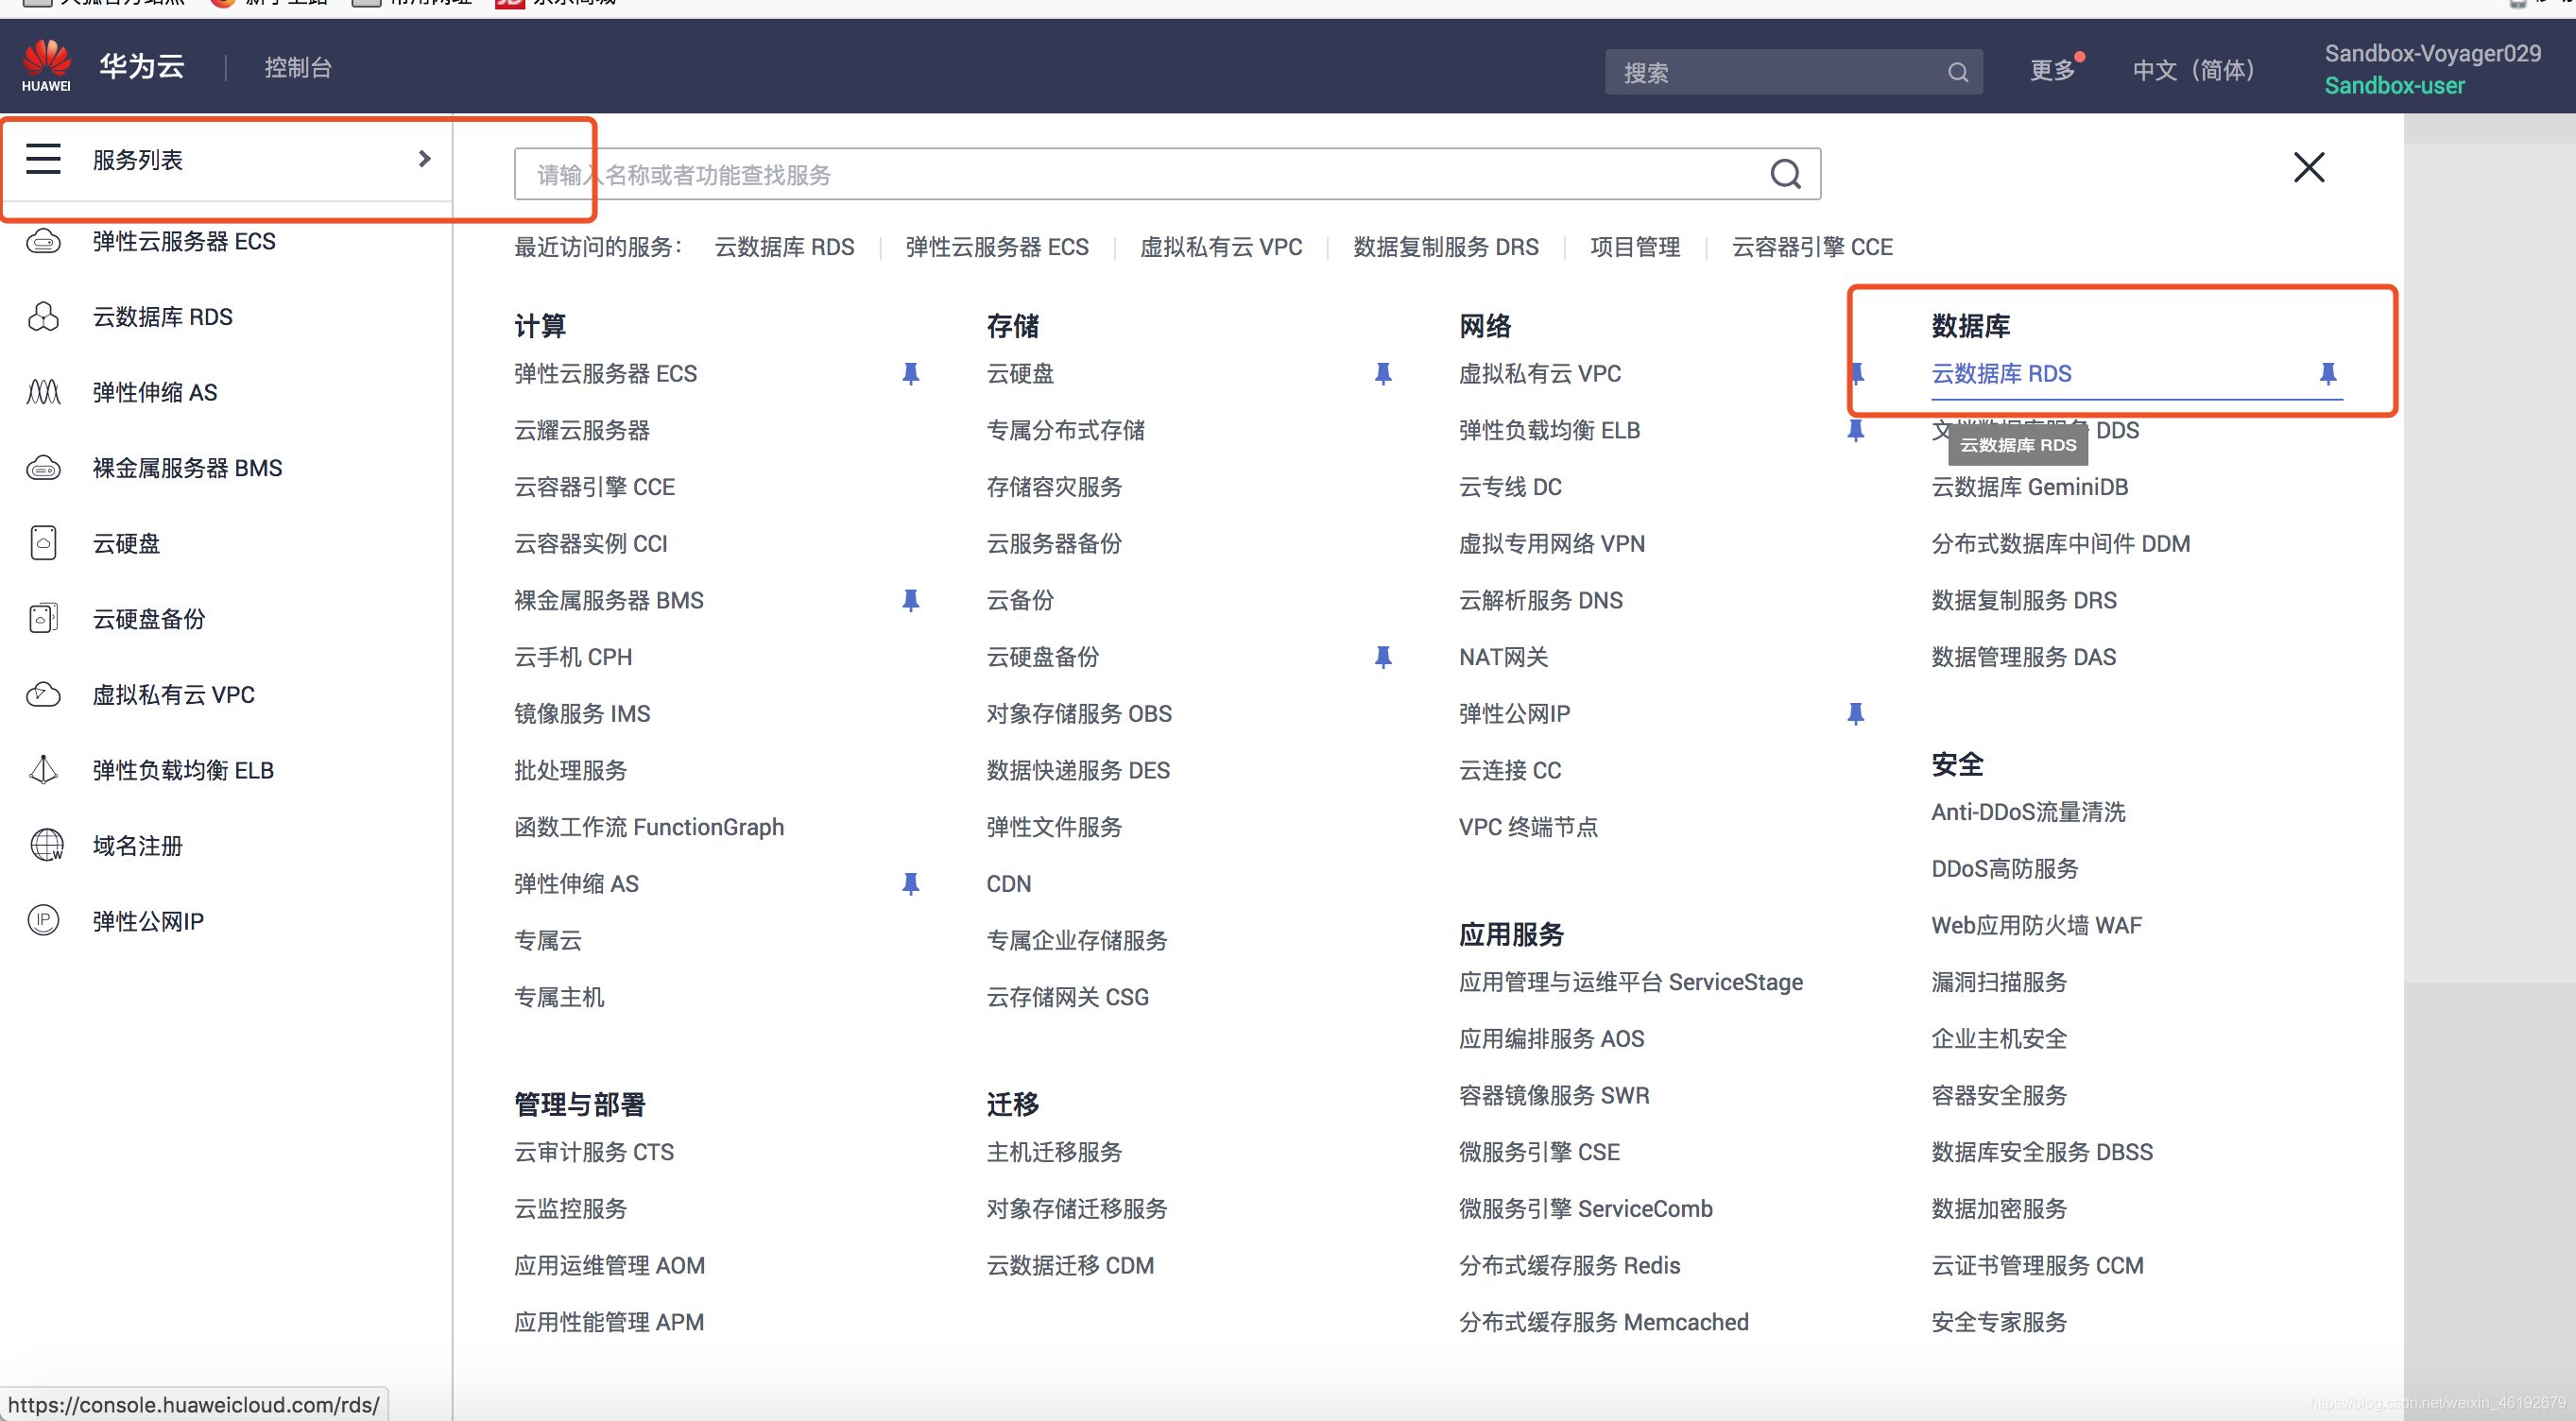
Task: Click the 弹性伸缩 AS sidebar icon
Action: (43, 392)
